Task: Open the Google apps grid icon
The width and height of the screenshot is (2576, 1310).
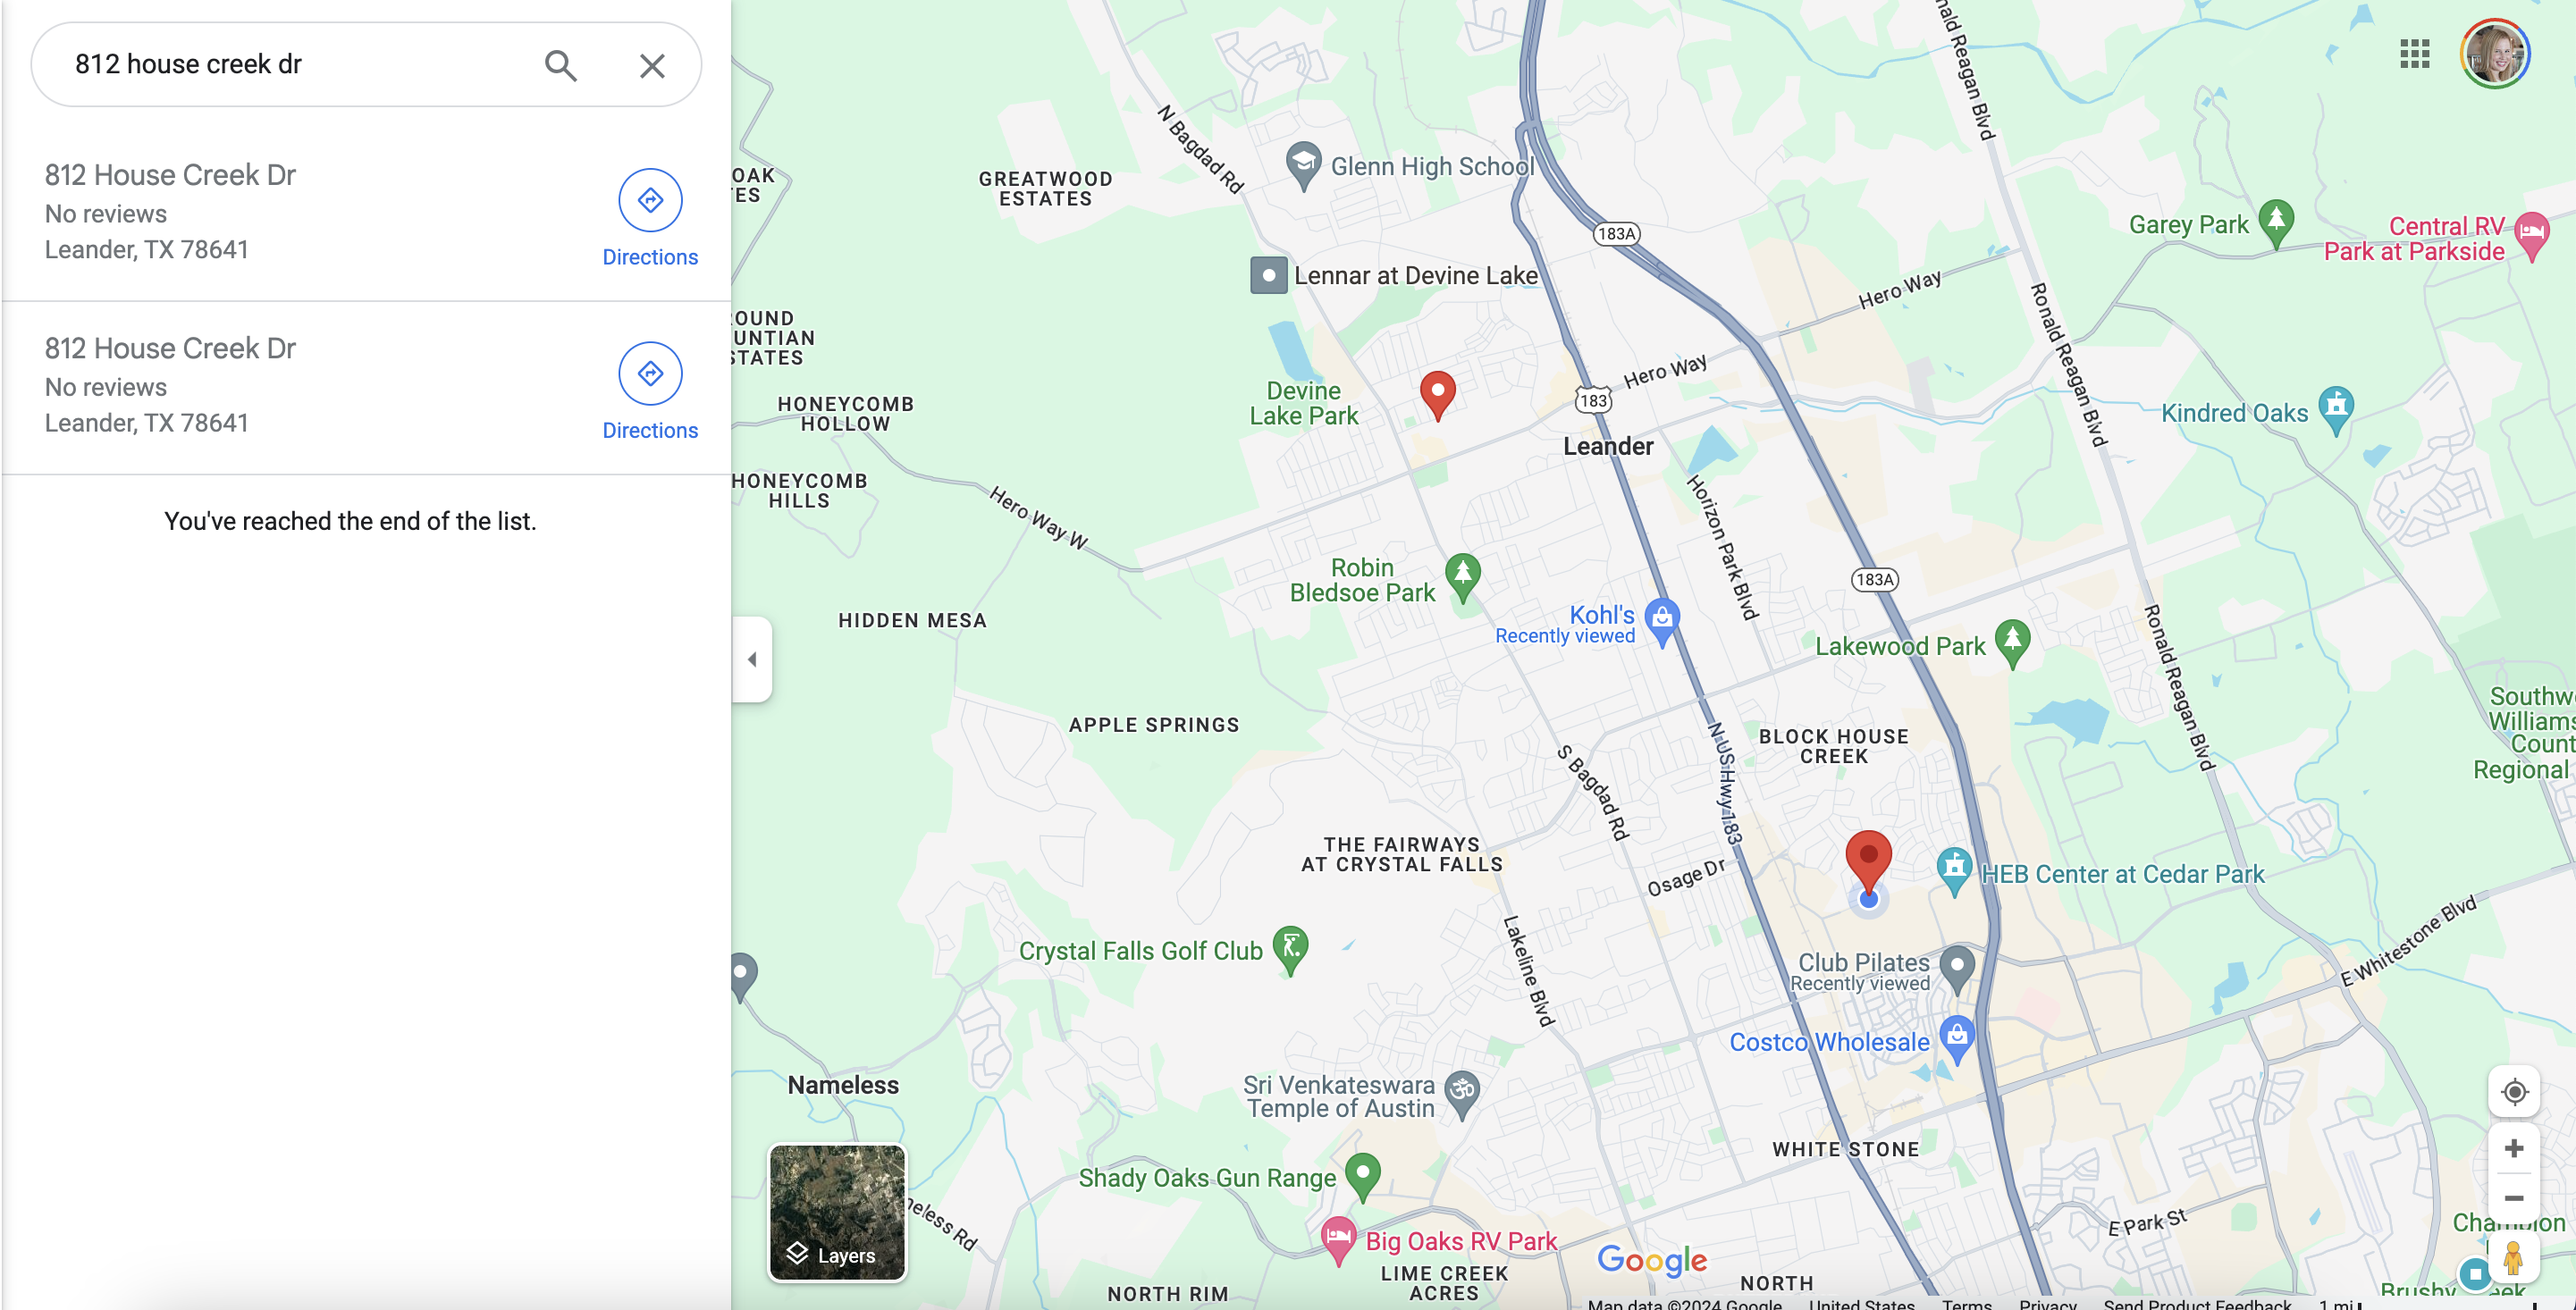Action: (2414, 54)
